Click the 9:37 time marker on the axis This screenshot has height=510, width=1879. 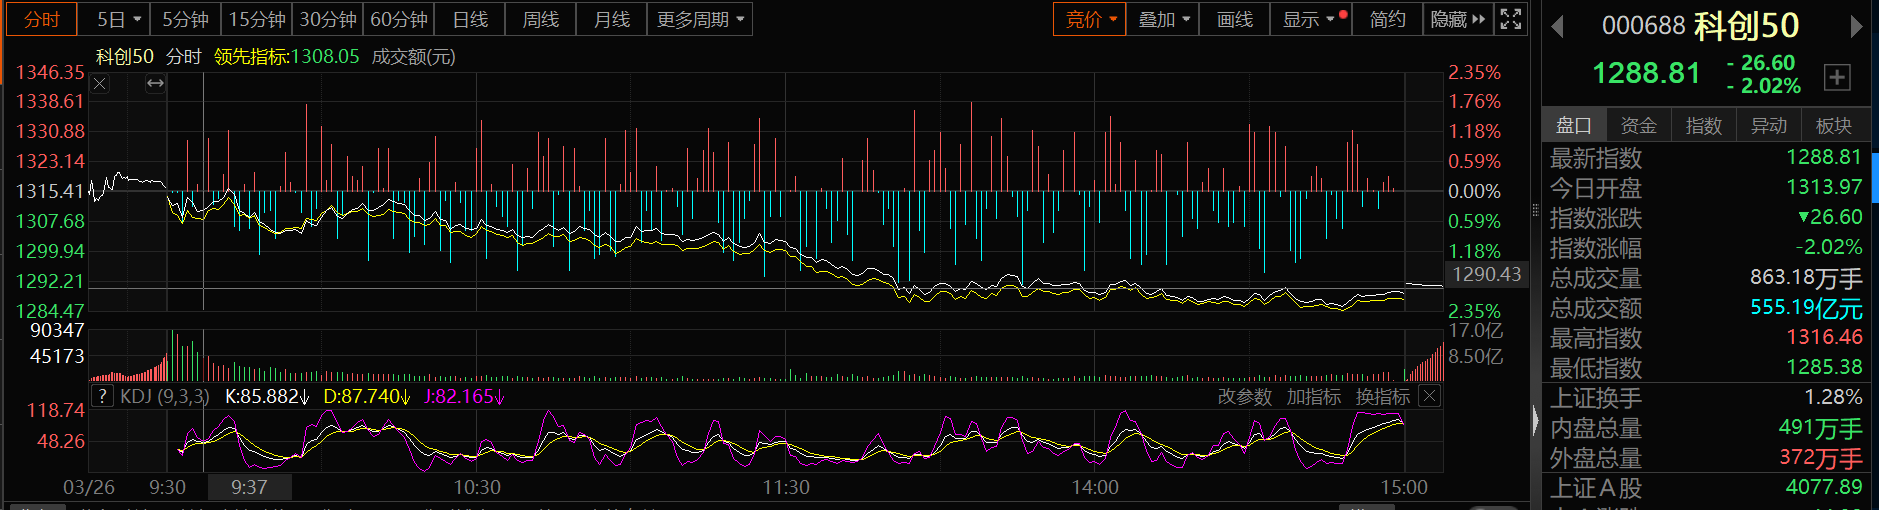tap(249, 487)
